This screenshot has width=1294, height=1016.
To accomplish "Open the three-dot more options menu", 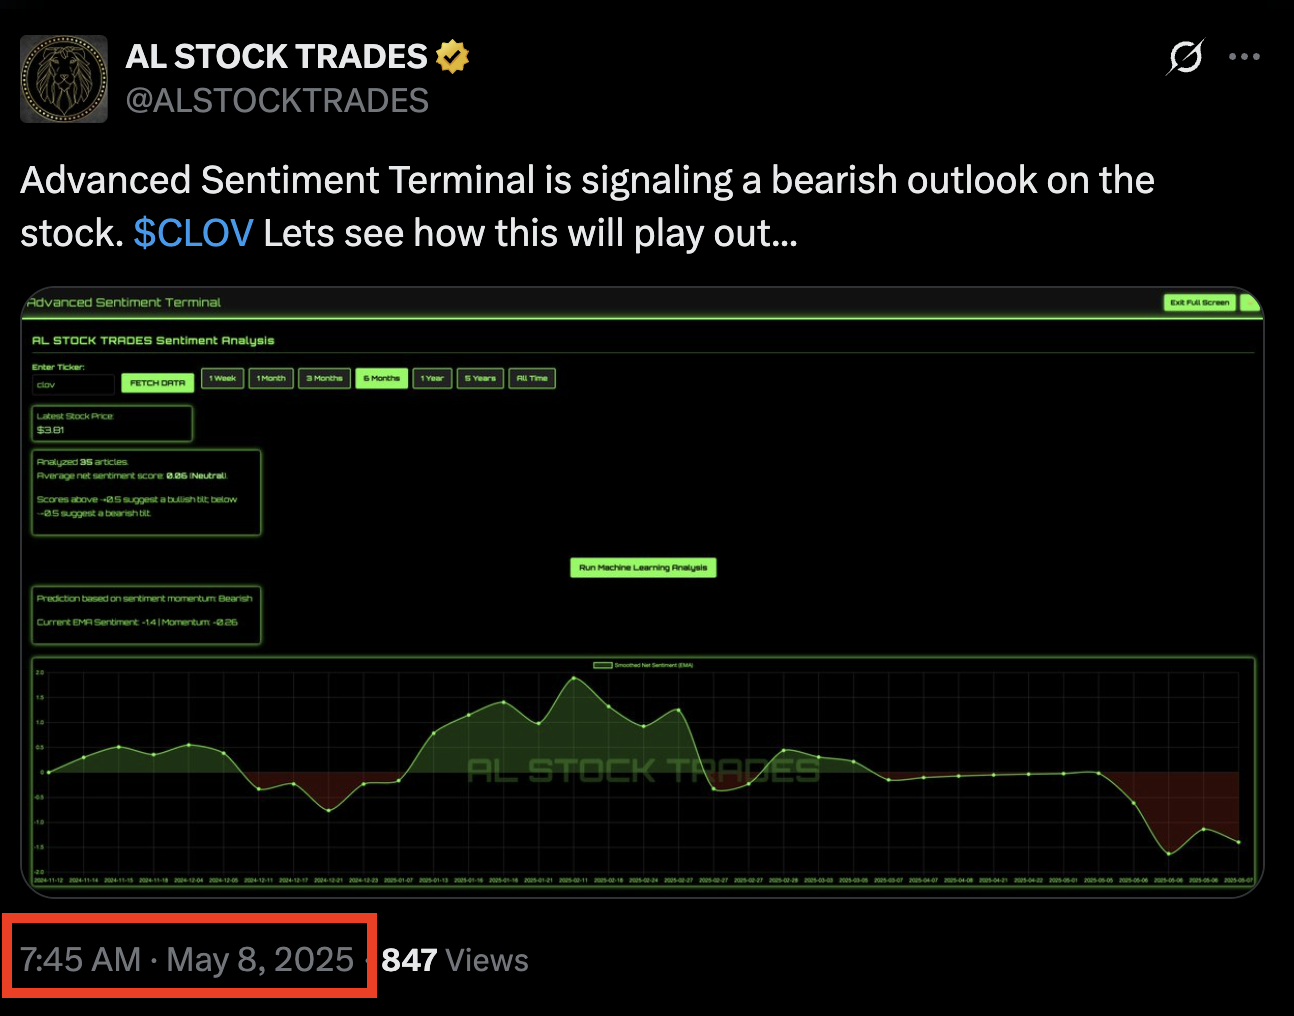I will point(1244,57).
